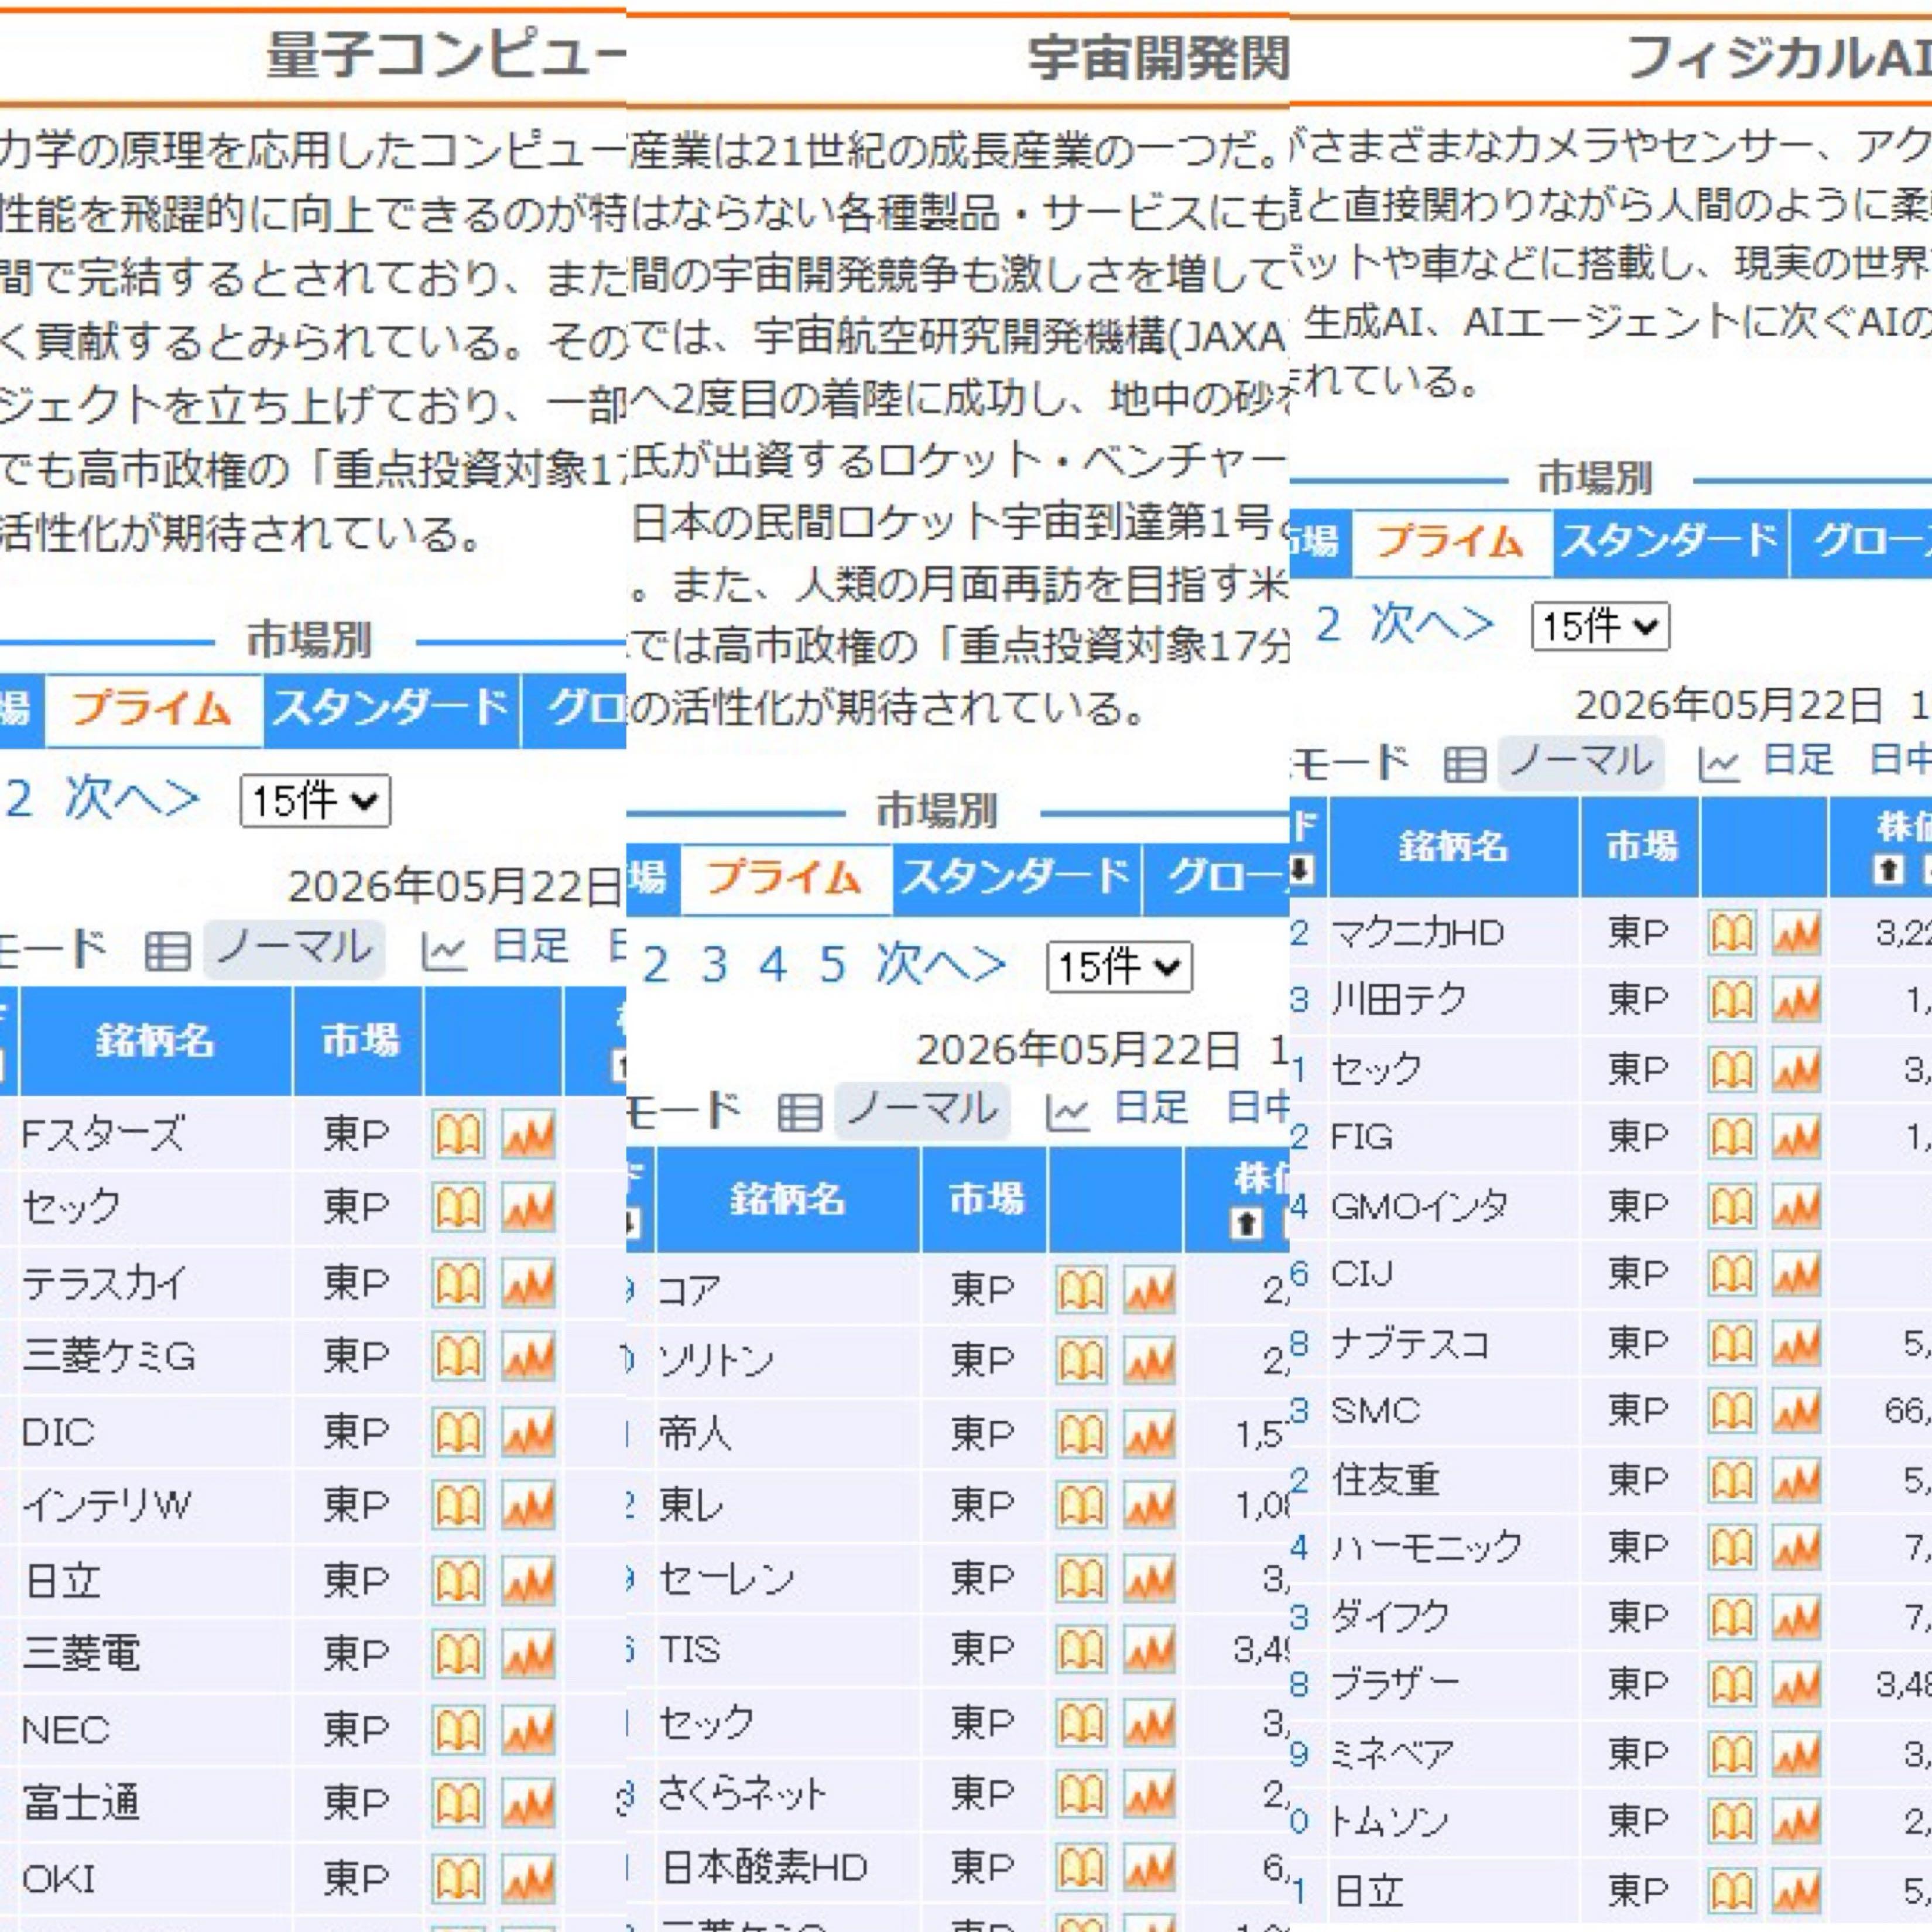Open NEC chart icon
This screenshot has width=1932, height=1932.
coord(528,1729)
